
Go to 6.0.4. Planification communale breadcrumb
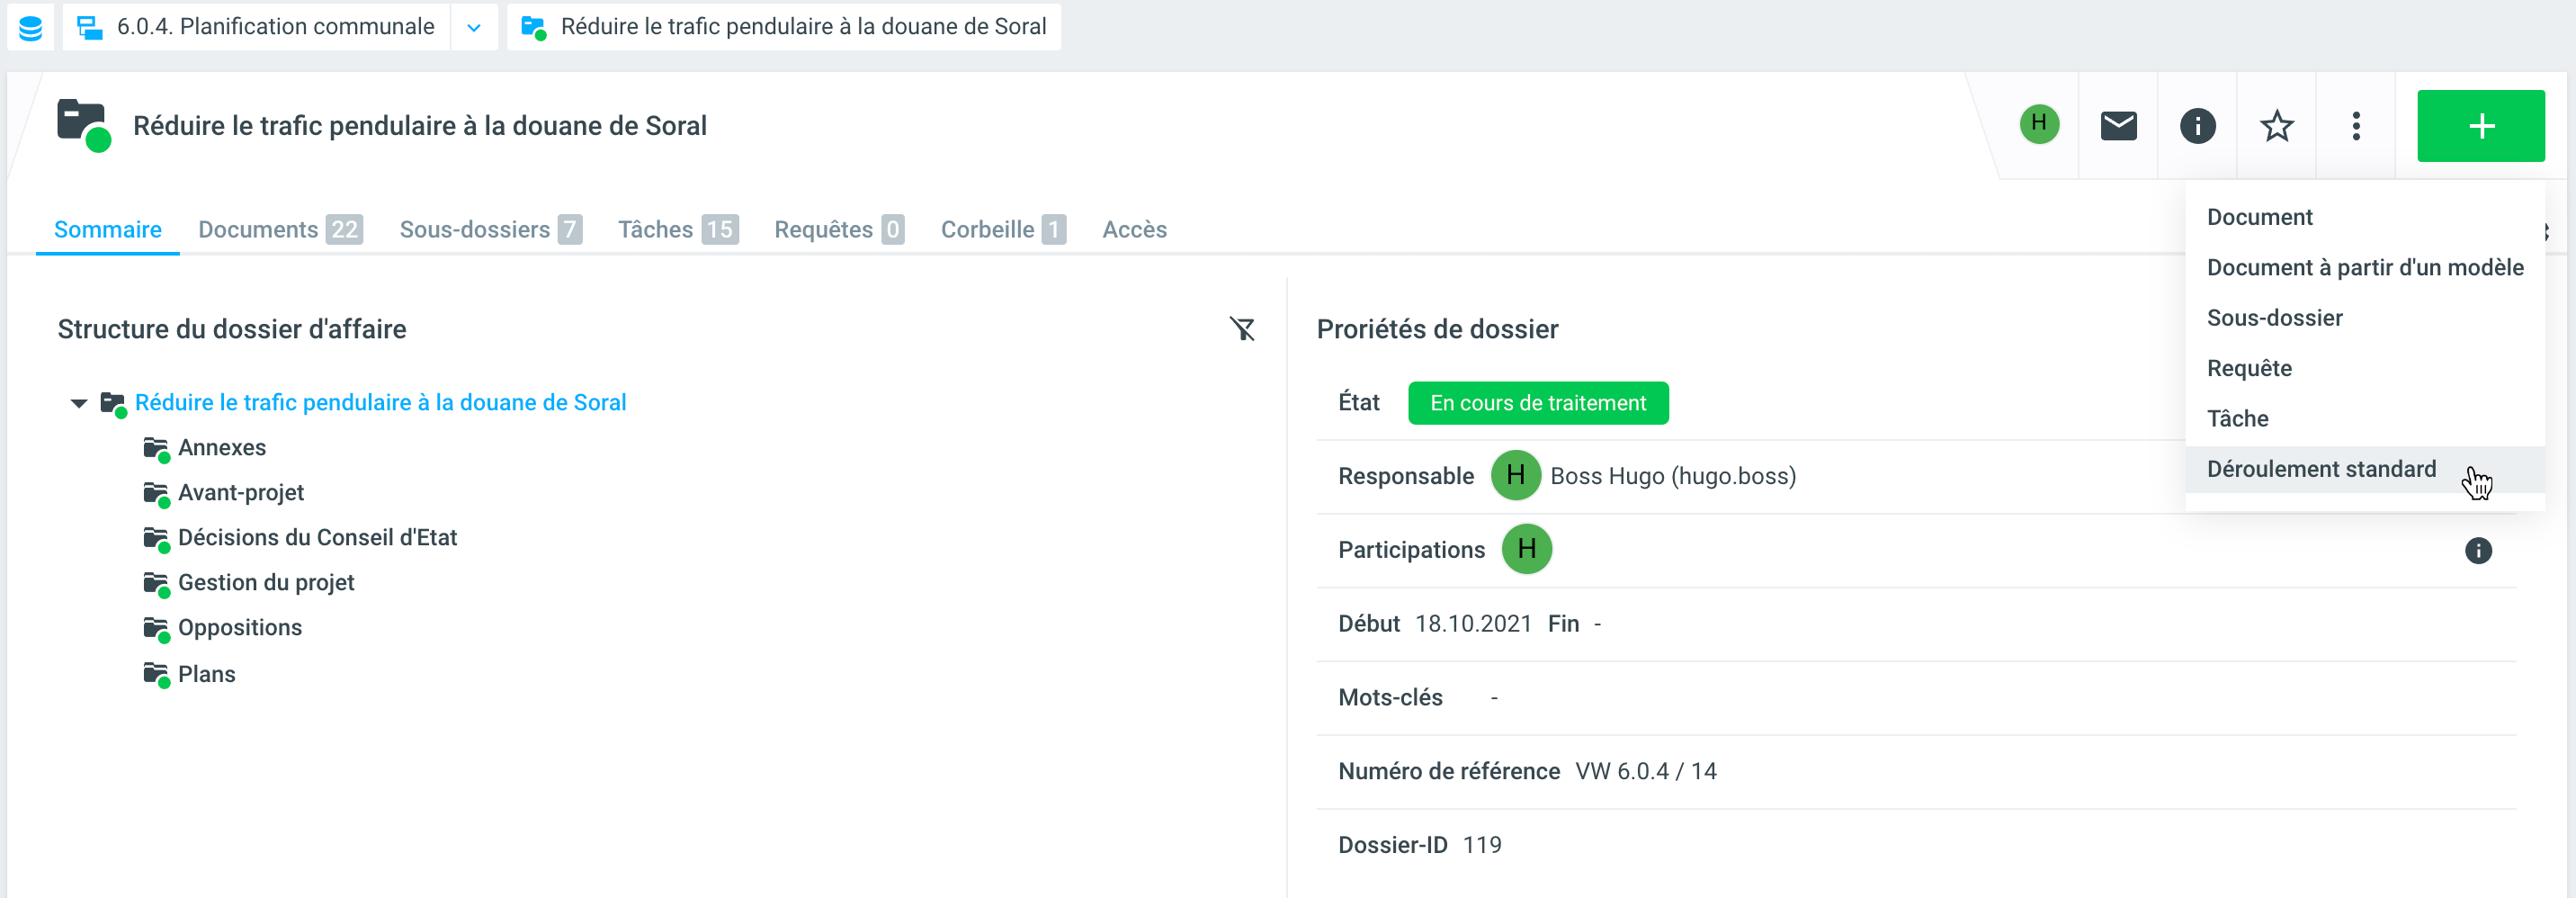coord(275,27)
